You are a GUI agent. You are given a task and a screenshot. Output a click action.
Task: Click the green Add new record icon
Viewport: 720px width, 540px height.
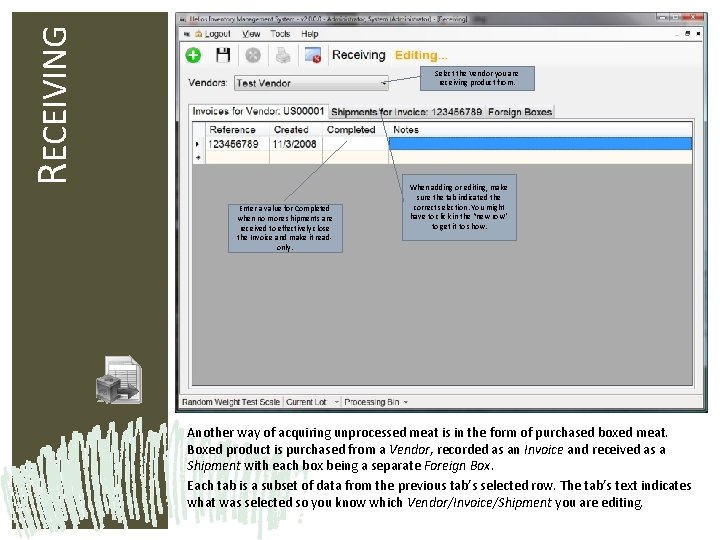click(x=193, y=55)
